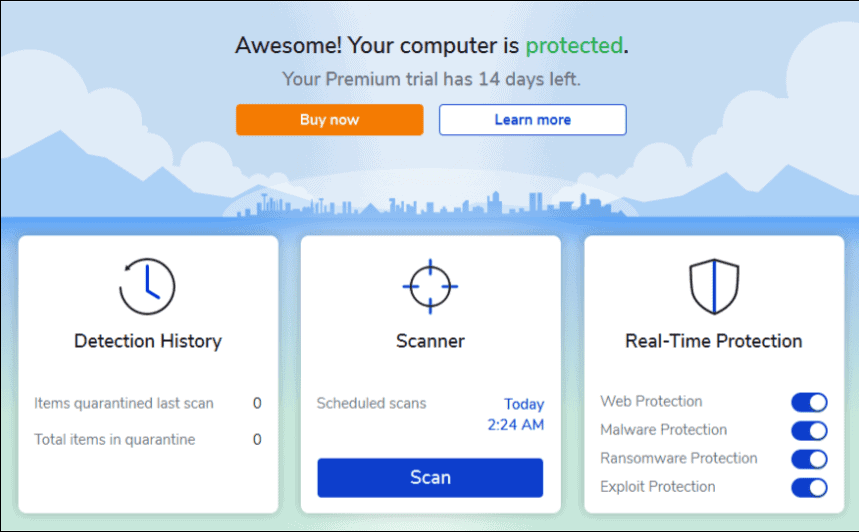Click the Detection History clock icon
The width and height of the screenshot is (859, 532).
[147, 287]
